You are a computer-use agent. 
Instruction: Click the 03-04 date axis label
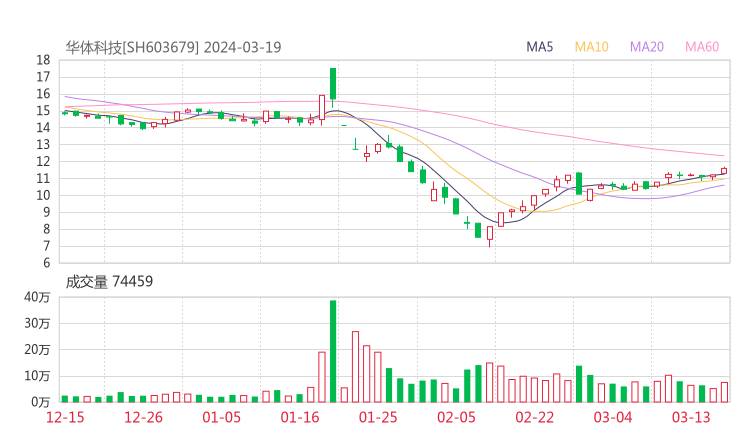click(613, 417)
